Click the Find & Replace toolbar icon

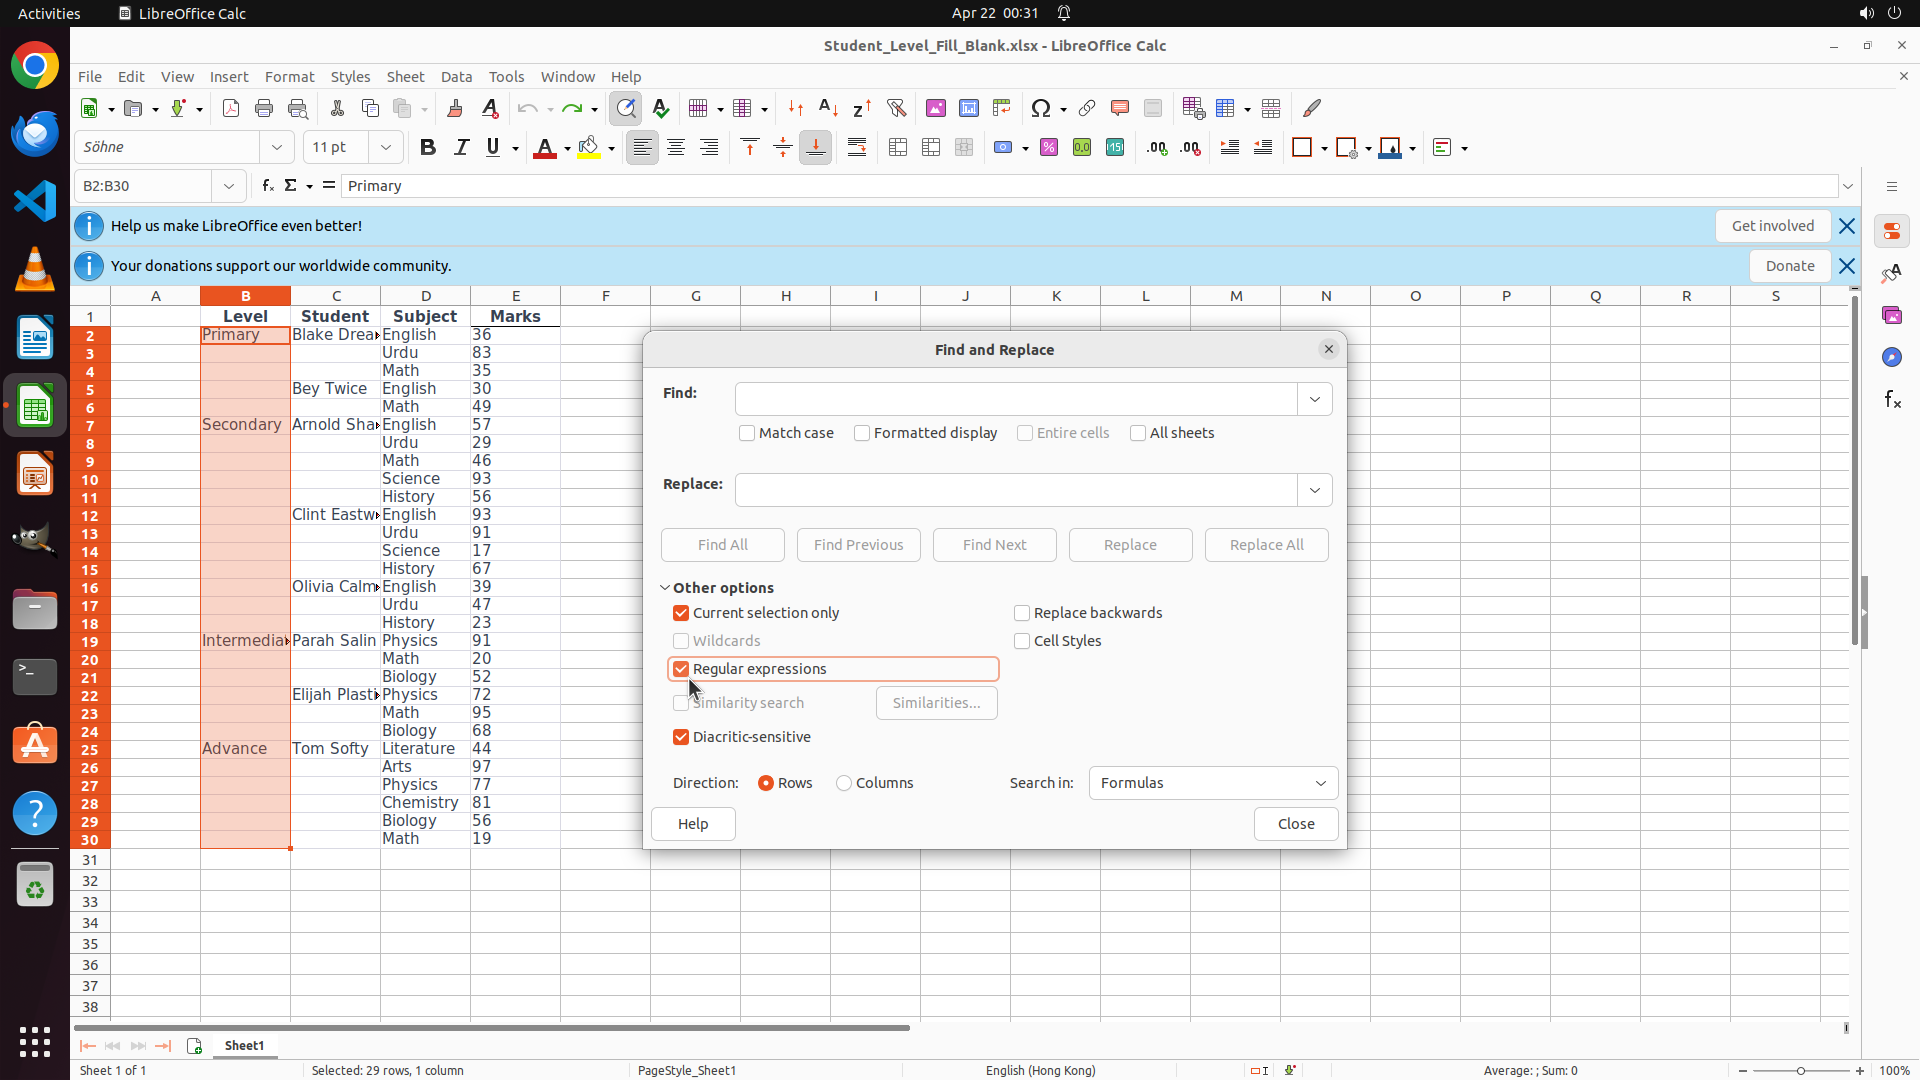point(626,108)
